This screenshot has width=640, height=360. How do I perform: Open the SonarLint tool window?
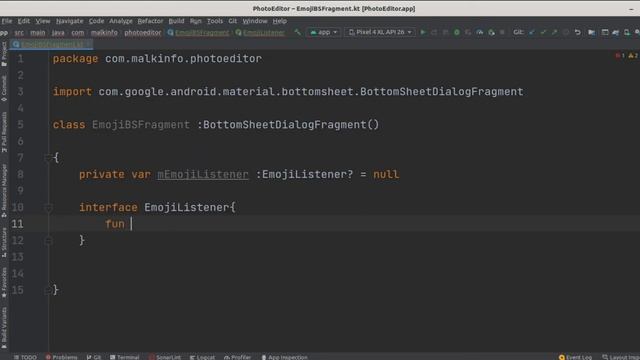(164, 357)
